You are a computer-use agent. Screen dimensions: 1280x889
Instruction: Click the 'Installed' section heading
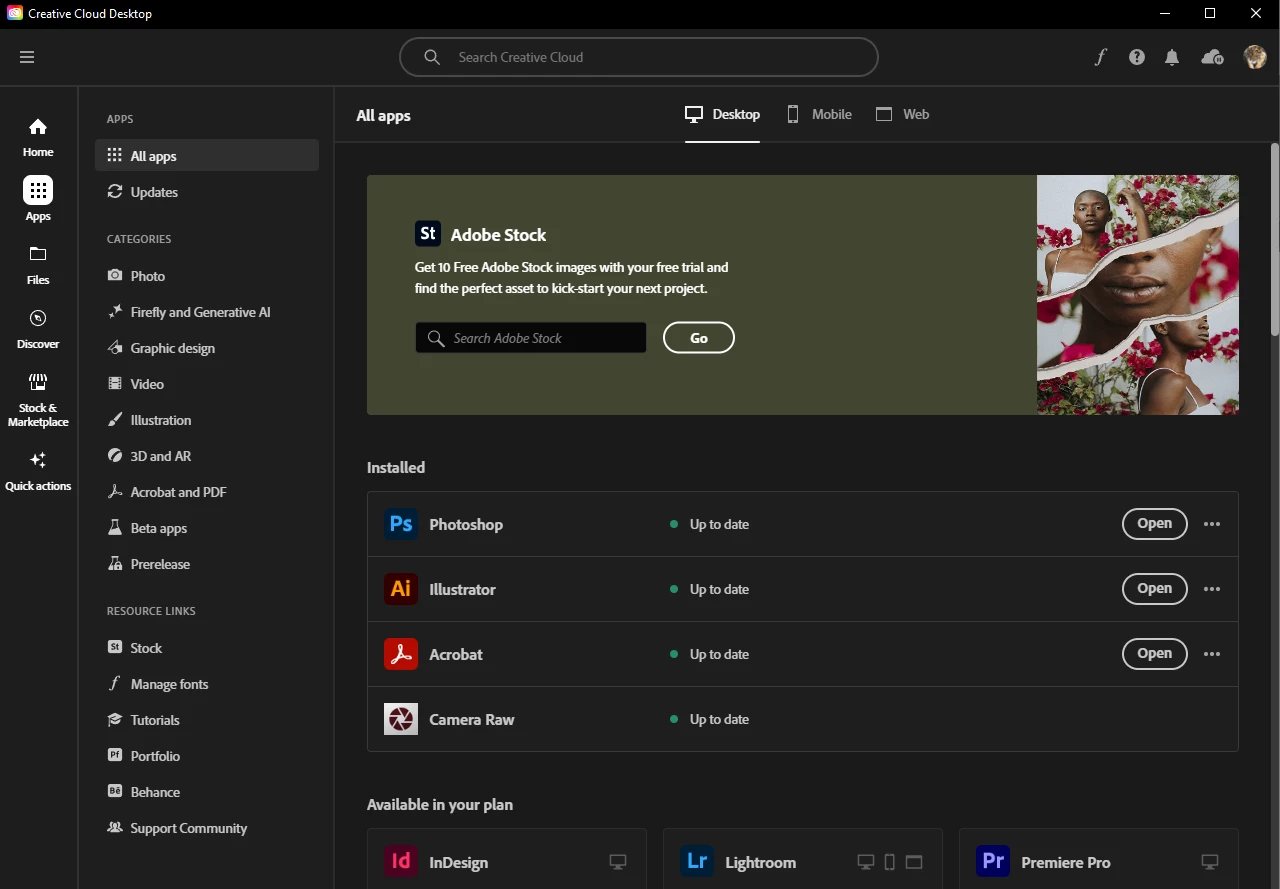click(396, 467)
